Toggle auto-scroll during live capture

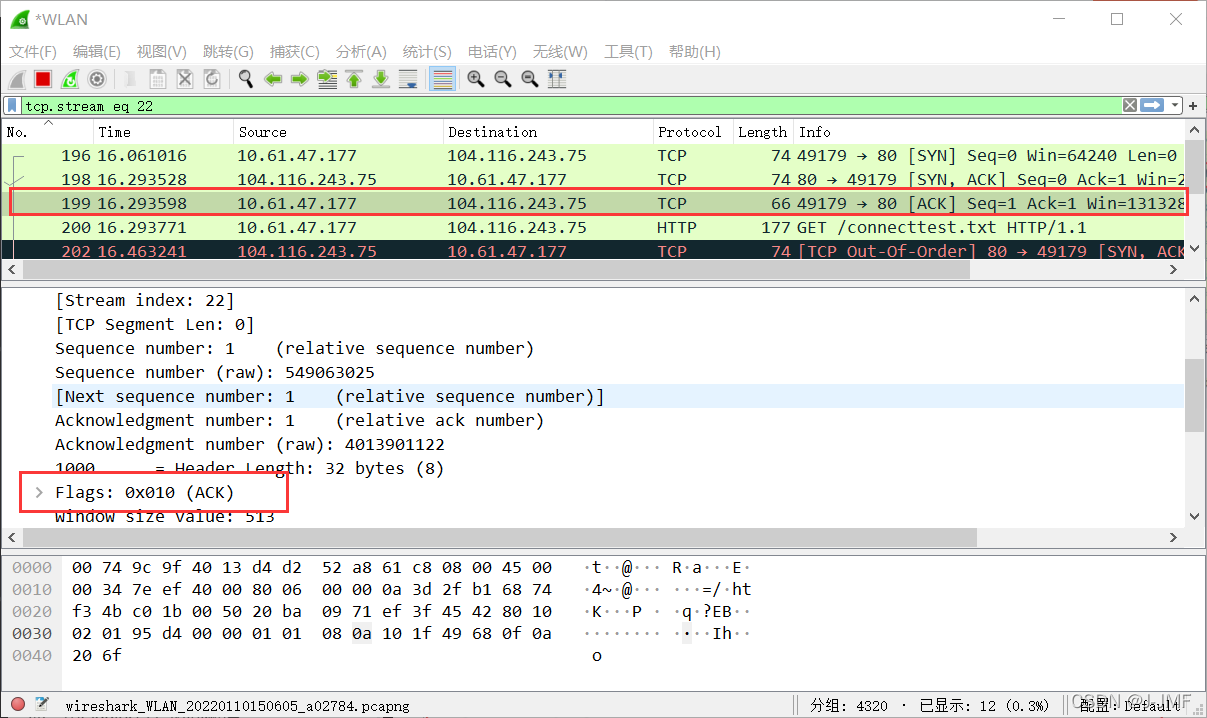[x=408, y=79]
